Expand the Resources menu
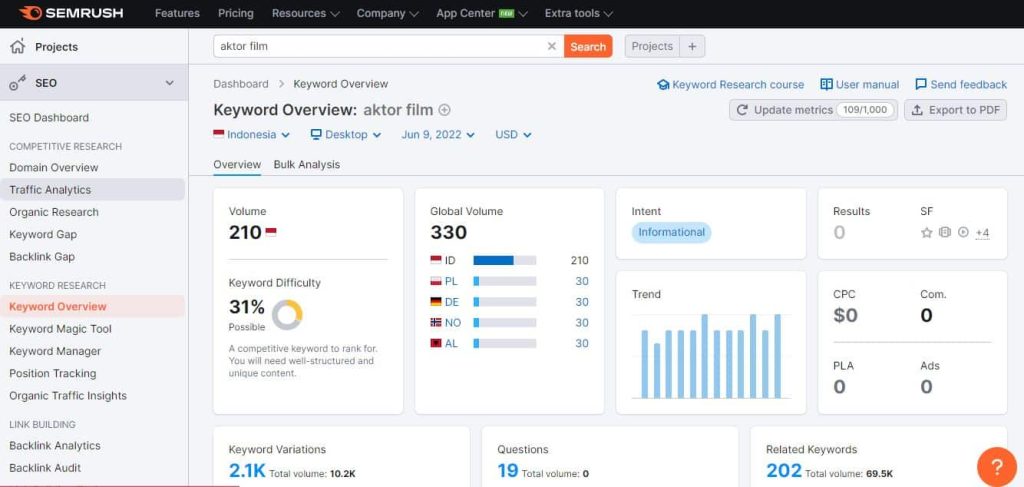 point(306,13)
